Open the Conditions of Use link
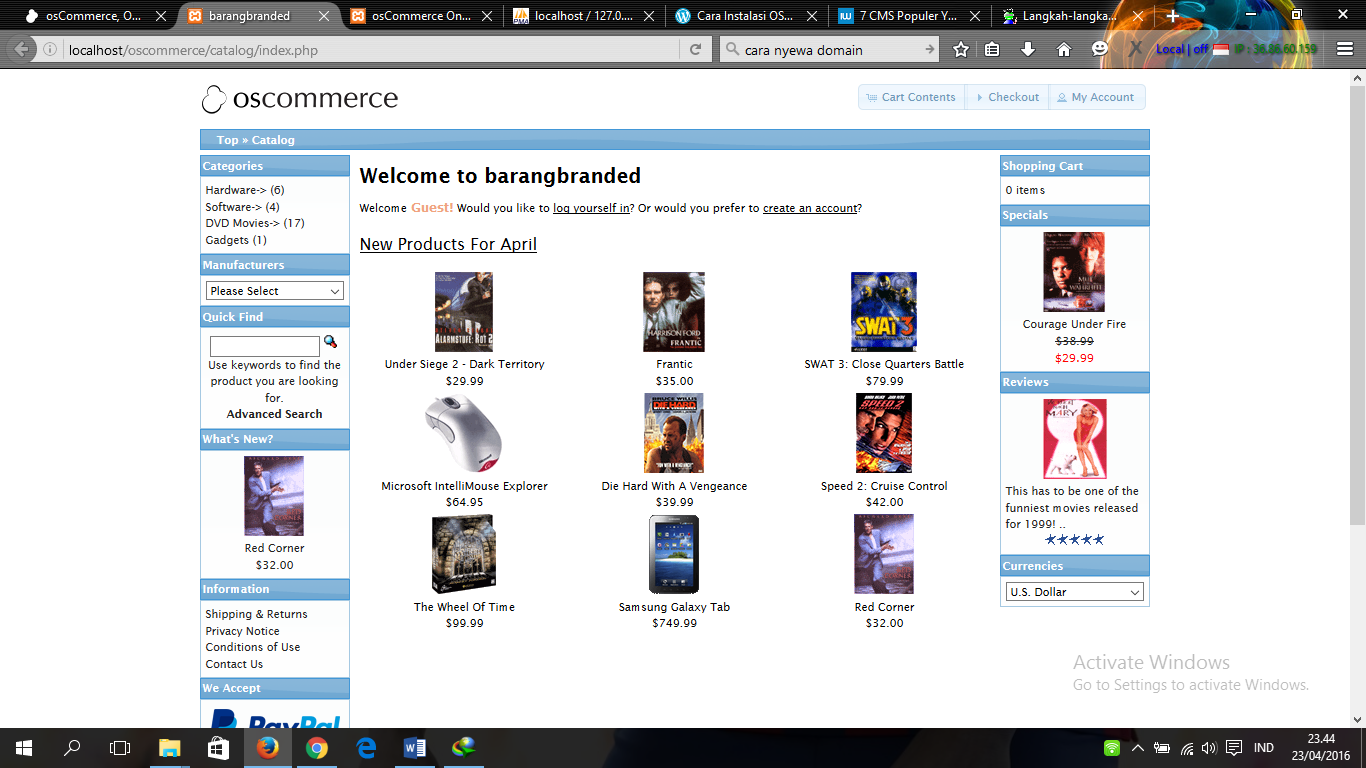 [x=253, y=647]
